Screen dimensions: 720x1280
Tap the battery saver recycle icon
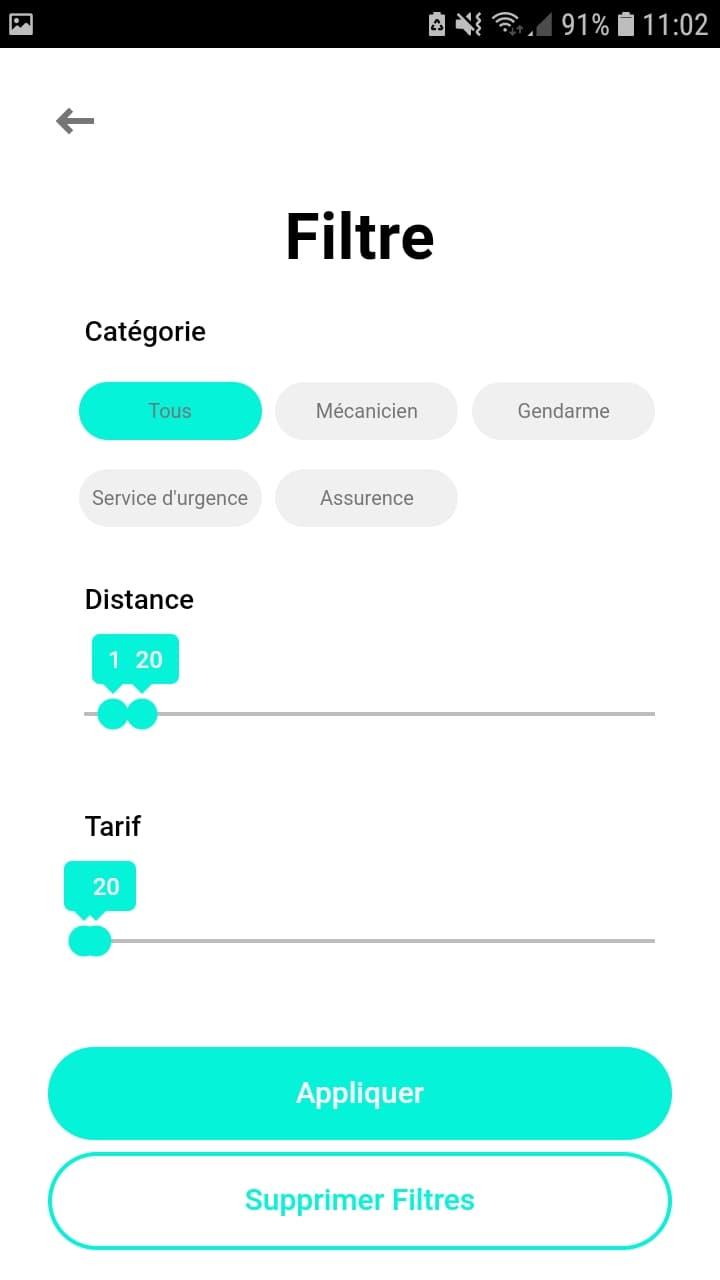[x=437, y=23]
